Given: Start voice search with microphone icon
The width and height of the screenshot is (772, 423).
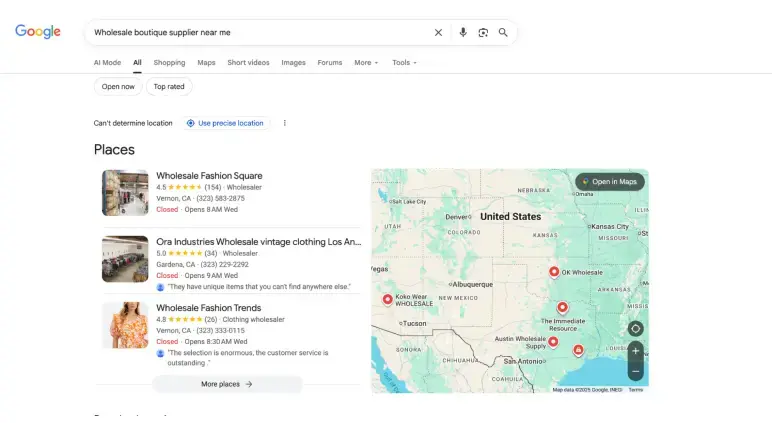Looking at the screenshot, I should click(462, 32).
